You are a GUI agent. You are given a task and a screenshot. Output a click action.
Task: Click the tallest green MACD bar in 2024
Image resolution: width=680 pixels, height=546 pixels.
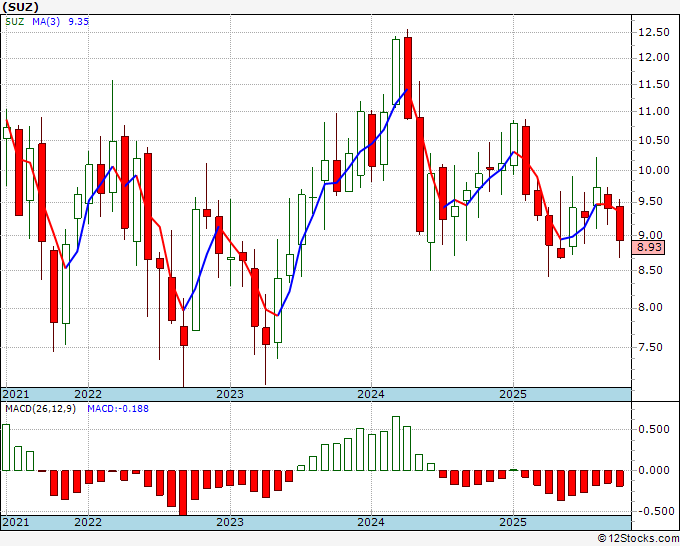[396, 443]
